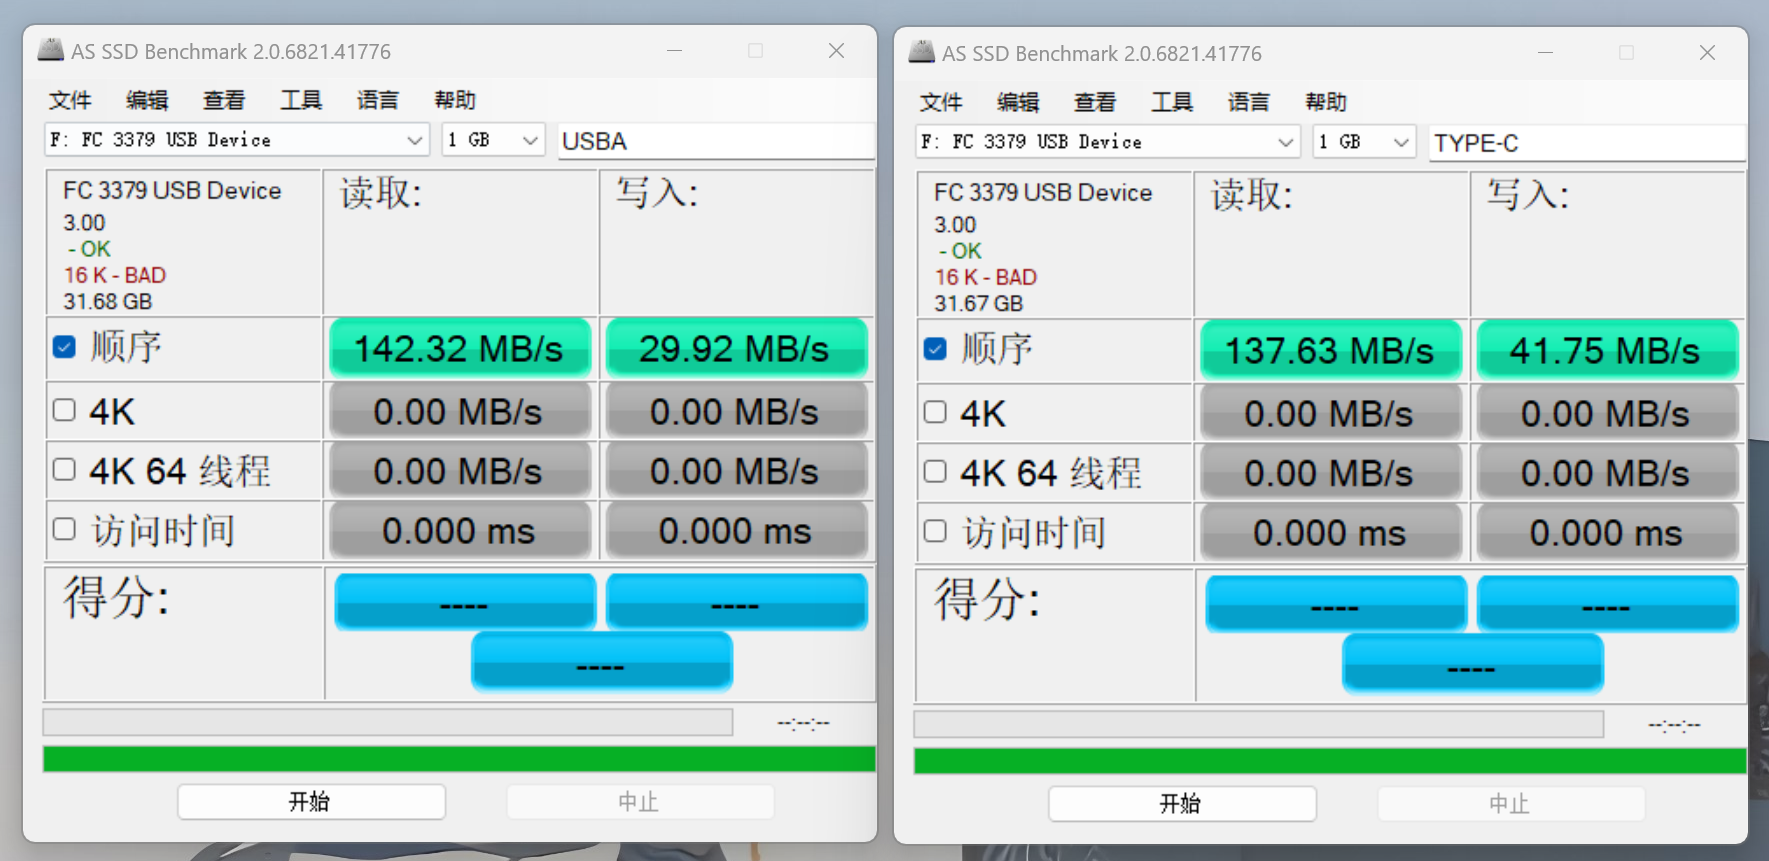
Task: Check the 访问时间 checkbox in the USBA window
Action: tap(64, 529)
